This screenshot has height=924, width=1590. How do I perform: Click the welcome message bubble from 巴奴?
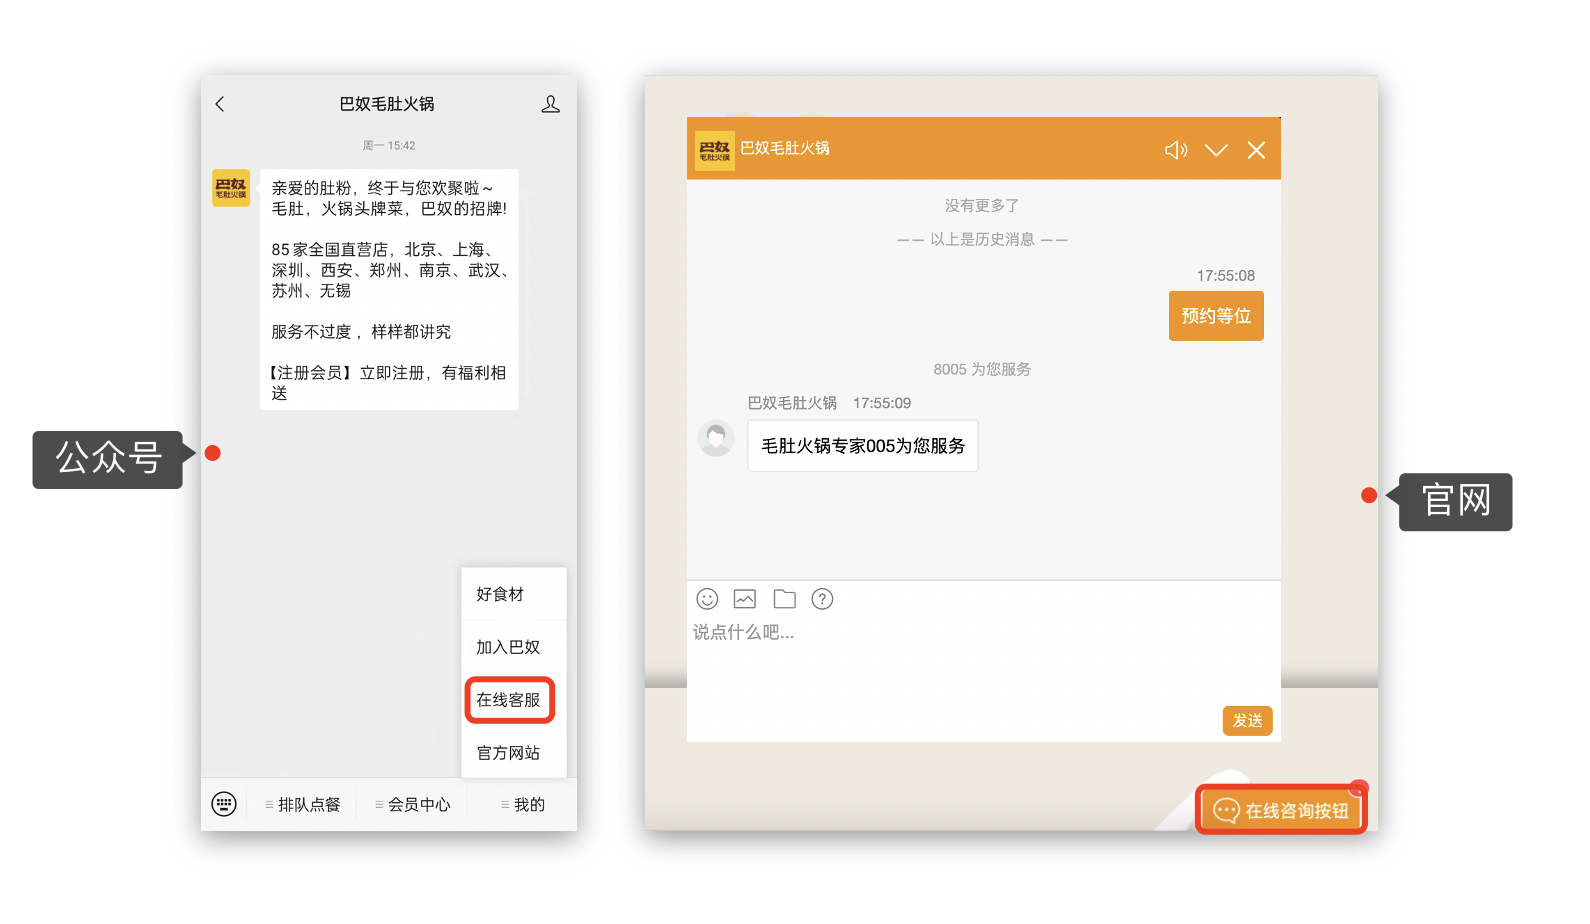pyautogui.click(x=389, y=290)
